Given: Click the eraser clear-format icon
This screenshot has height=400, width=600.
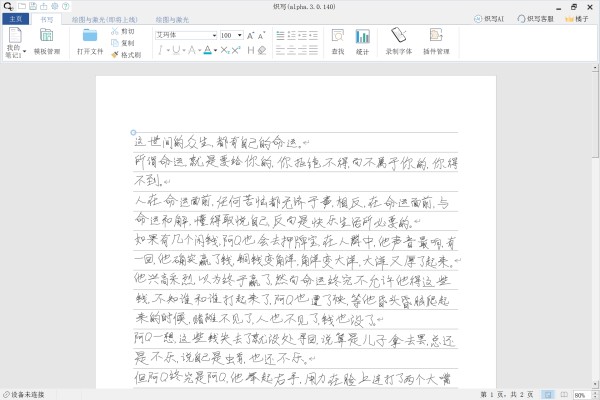Looking at the screenshot, I should pos(262,48).
